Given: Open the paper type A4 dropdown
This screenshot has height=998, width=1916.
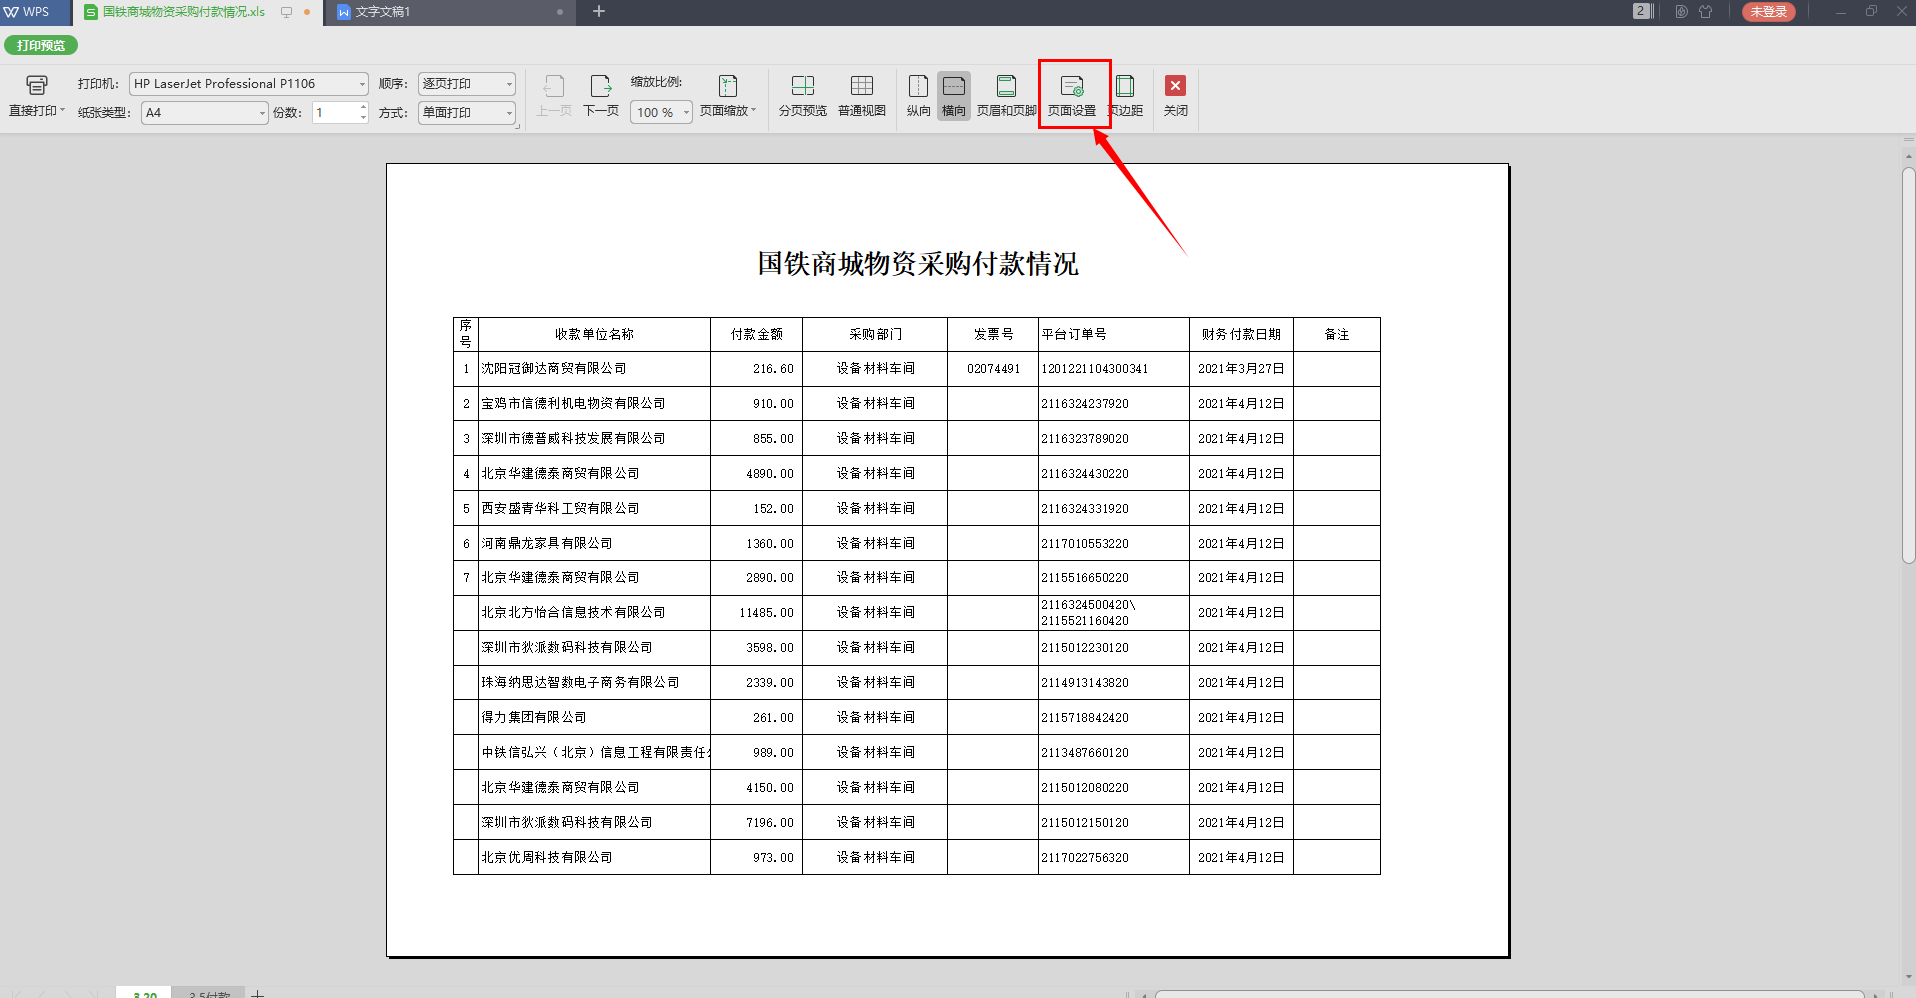Looking at the screenshot, I should pyautogui.click(x=204, y=113).
